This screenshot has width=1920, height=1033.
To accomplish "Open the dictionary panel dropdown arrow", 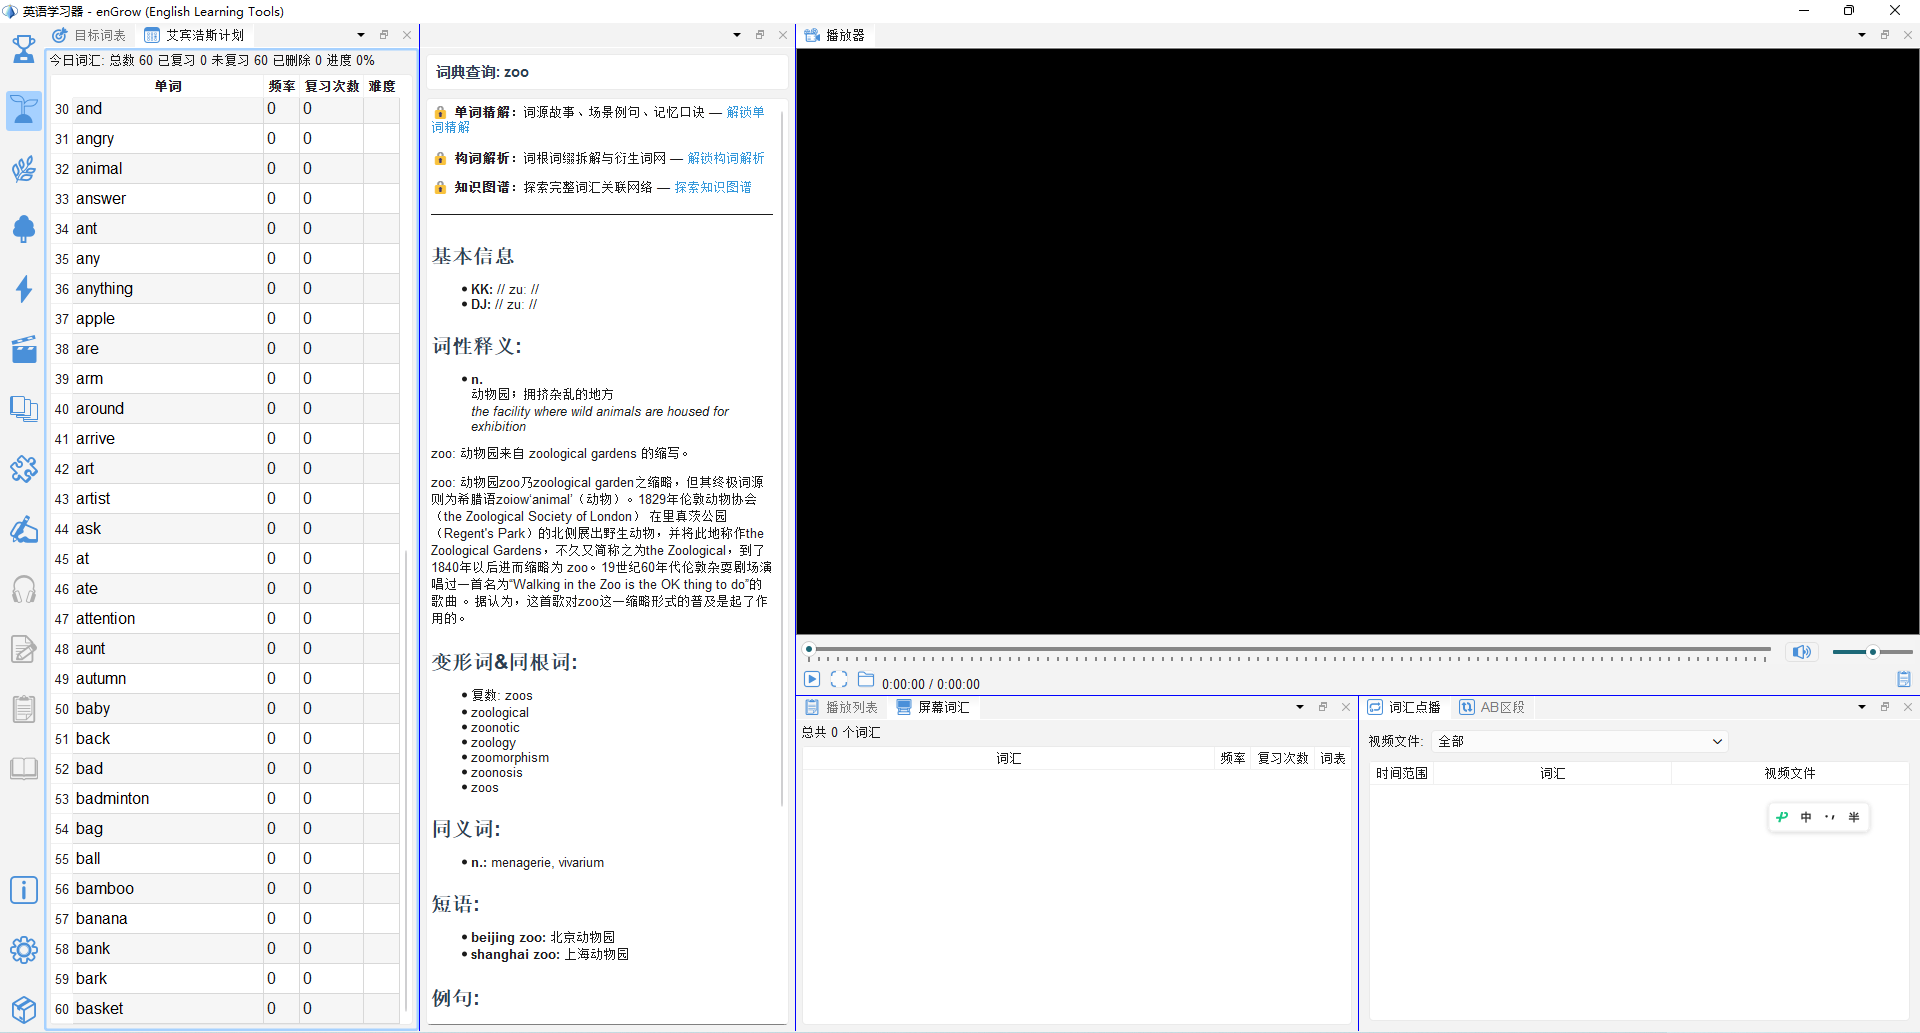I will 737,35.
